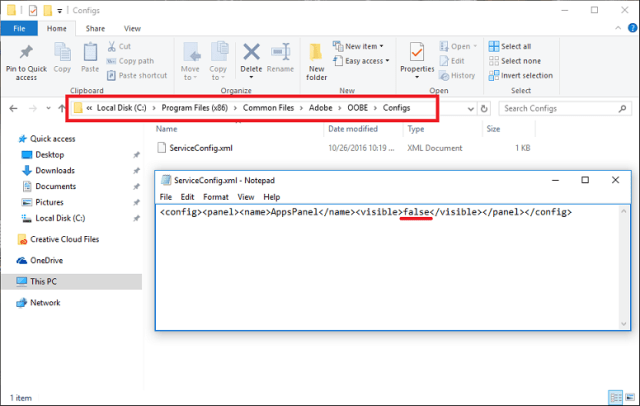Click Program Files (x86) breadcrumb
This screenshot has height=406, width=640.
(195, 108)
